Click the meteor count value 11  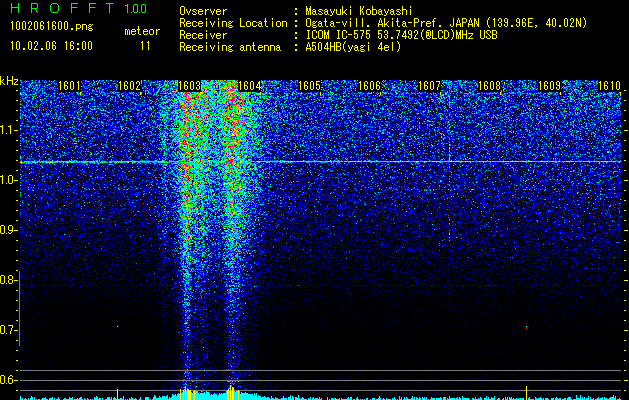[x=145, y=46]
